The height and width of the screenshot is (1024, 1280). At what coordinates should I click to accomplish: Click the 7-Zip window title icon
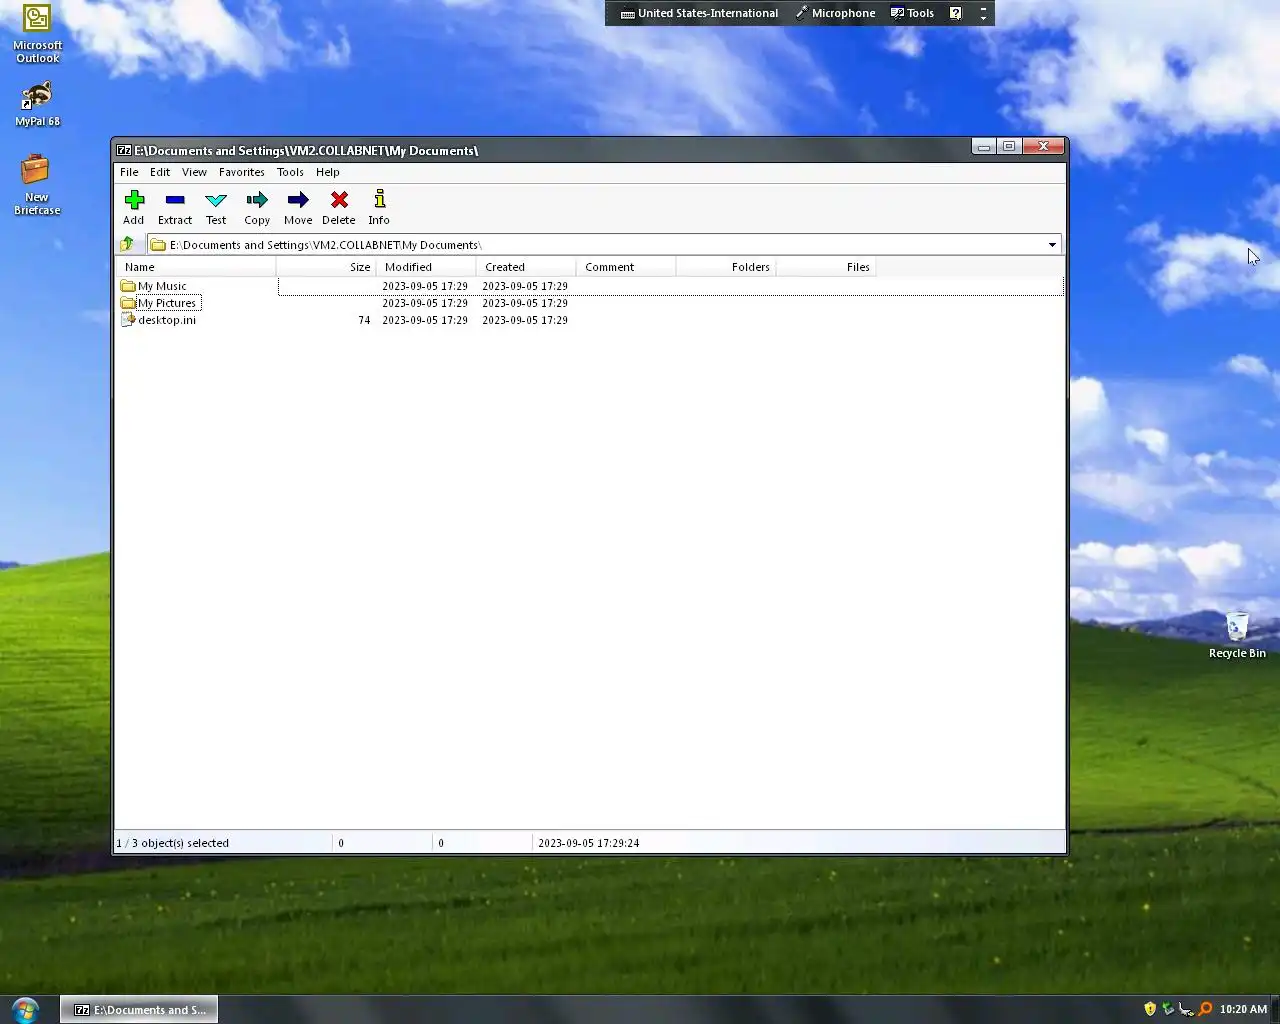click(124, 150)
